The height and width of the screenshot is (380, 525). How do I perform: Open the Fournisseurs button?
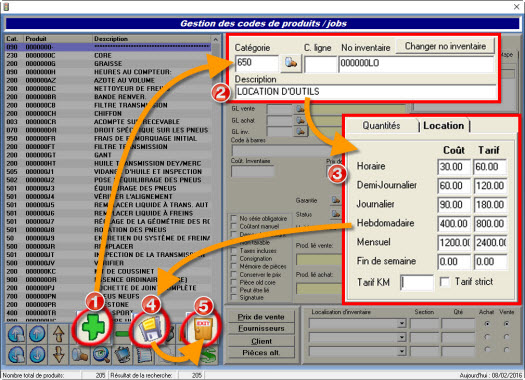coord(261,328)
